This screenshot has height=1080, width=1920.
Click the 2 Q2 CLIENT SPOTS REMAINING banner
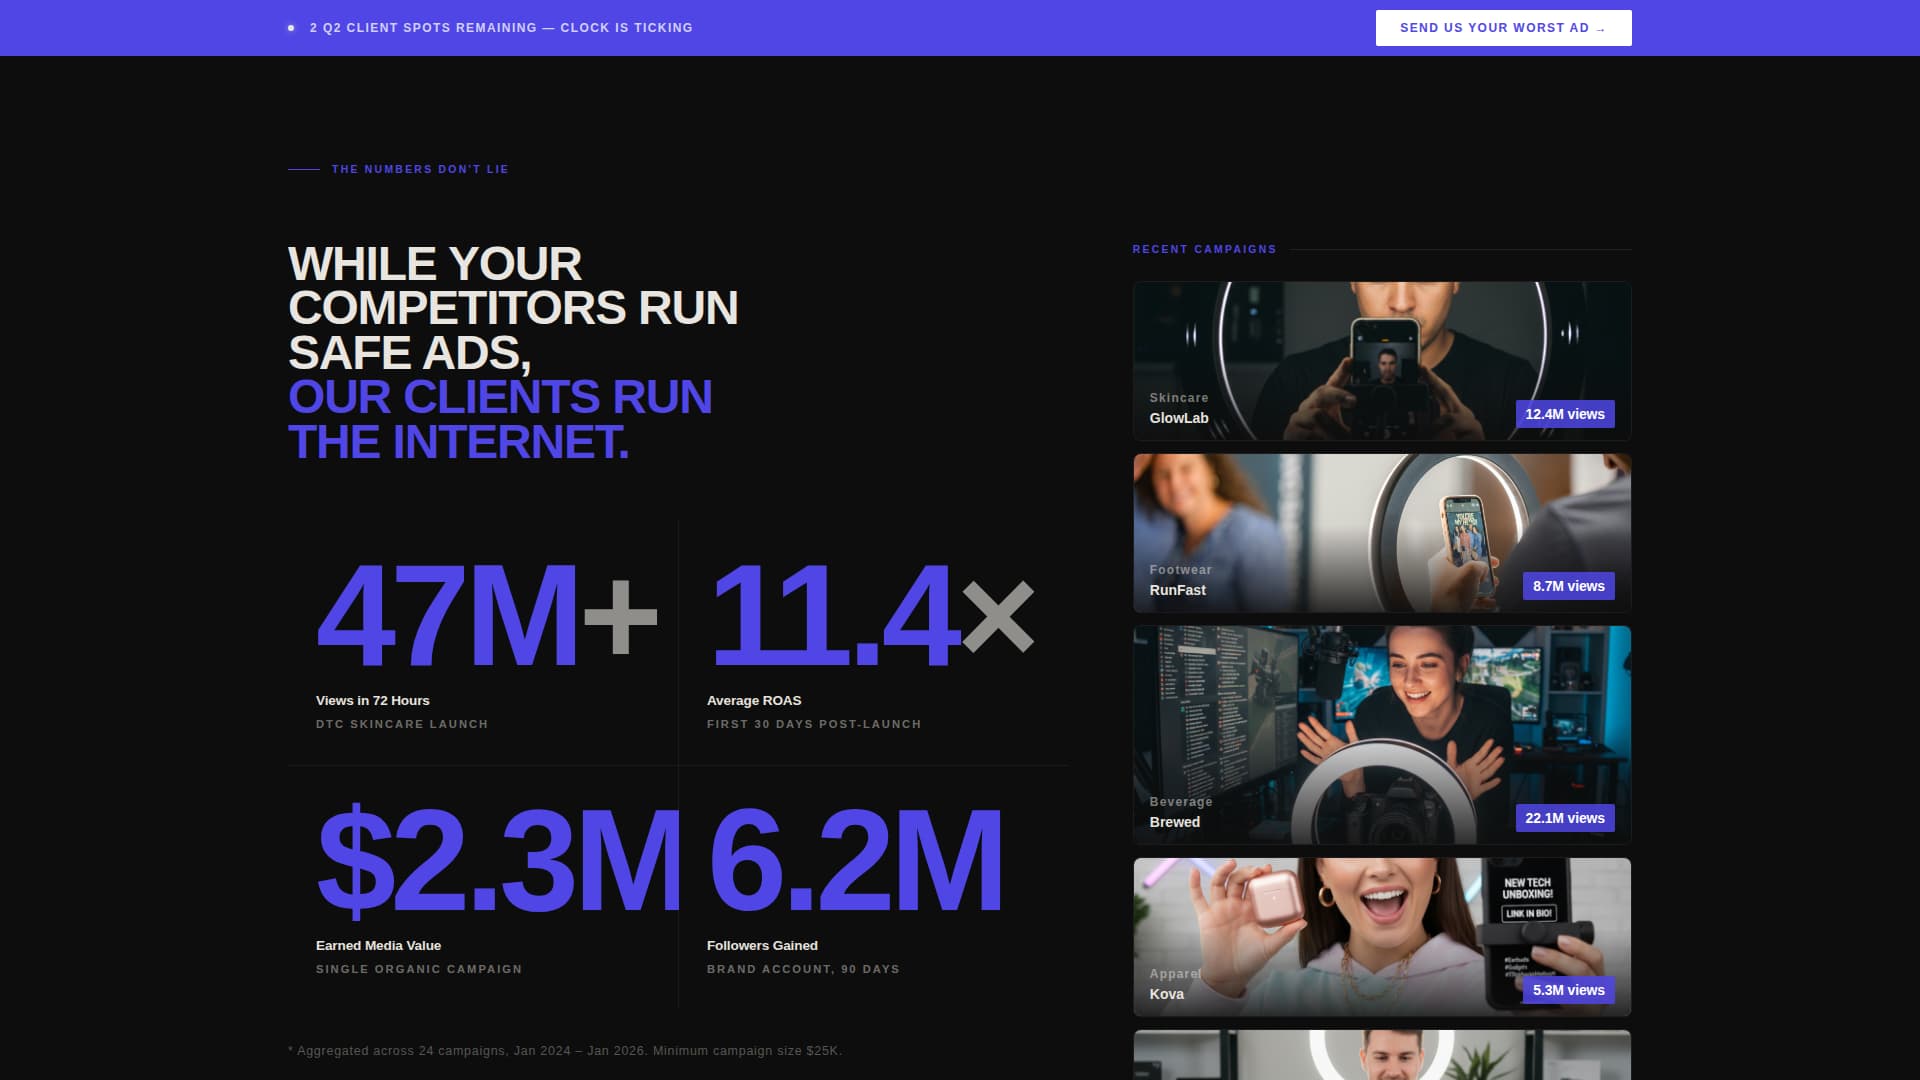coord(501,27)
